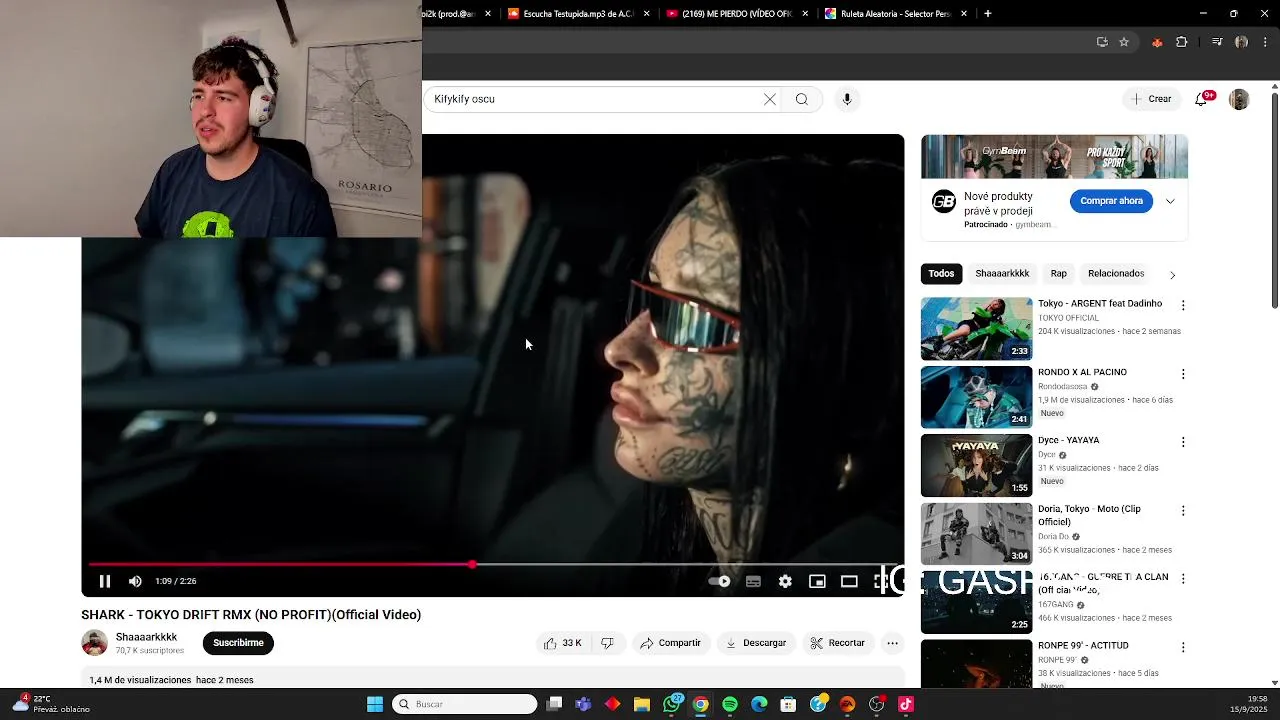Screen dimensions: 1280x720
Task: Open video player settings gear
Action: pos(785,581)
